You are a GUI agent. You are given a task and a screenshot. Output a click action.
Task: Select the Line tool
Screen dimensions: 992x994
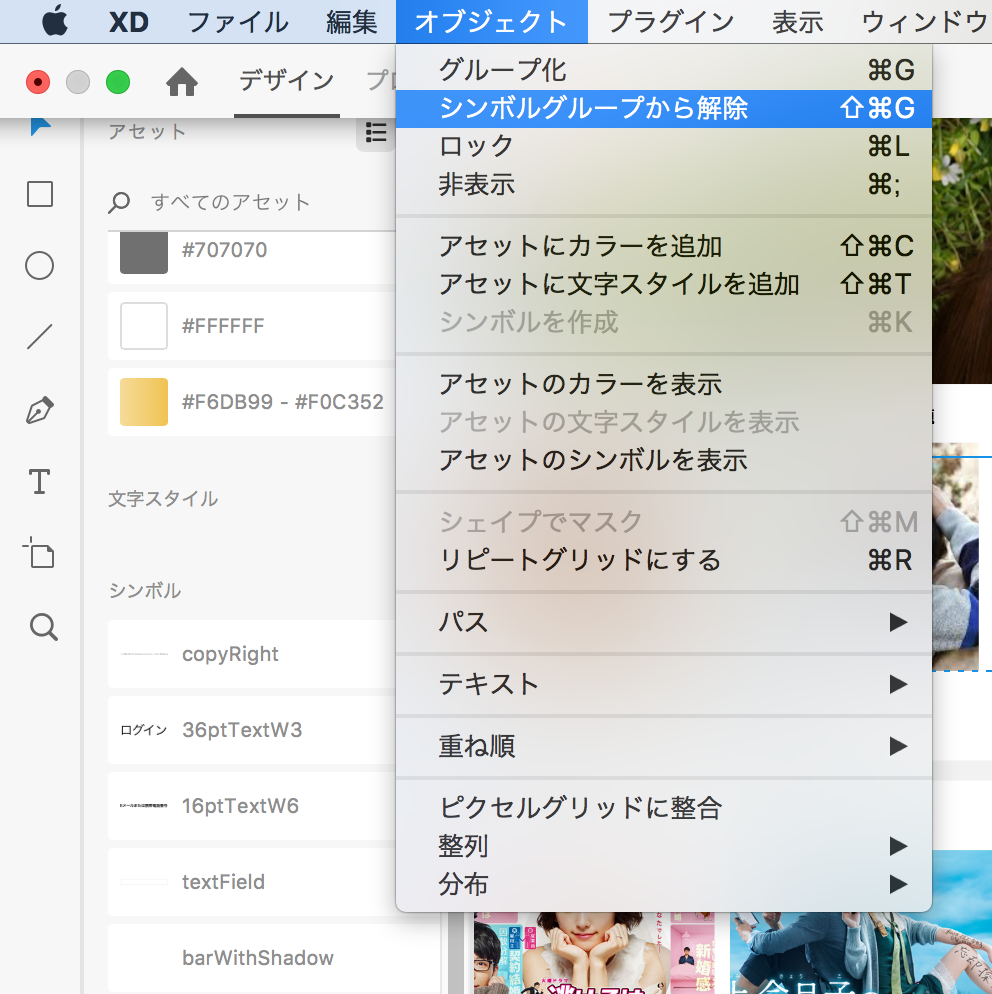click(40, 338)
